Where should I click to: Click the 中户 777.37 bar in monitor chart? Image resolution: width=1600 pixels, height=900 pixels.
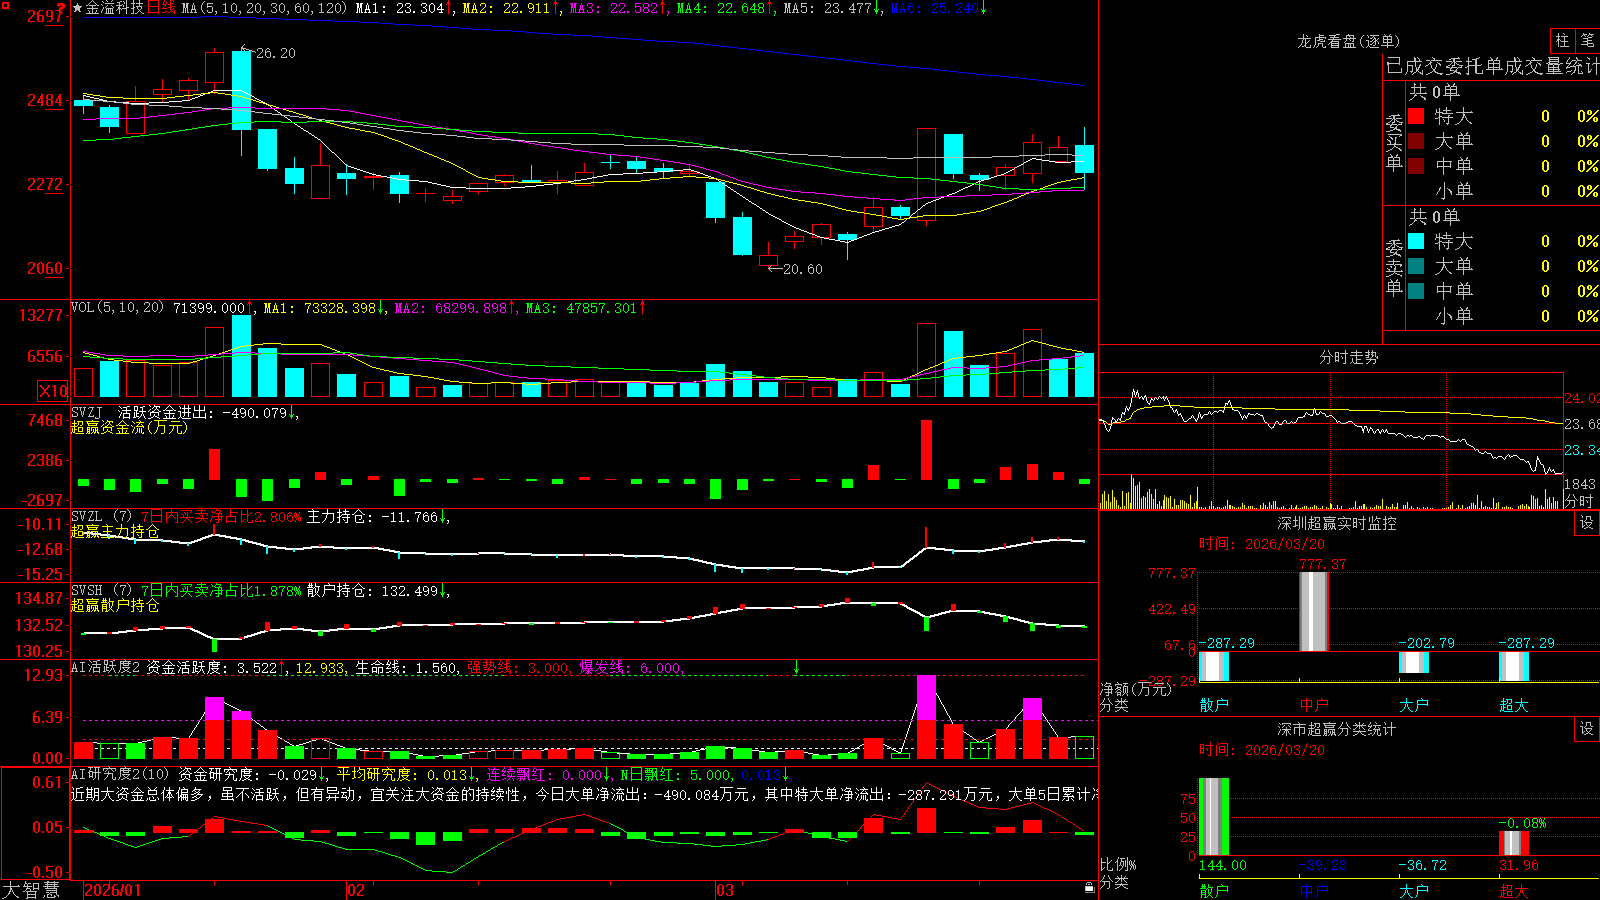click(x=1314, y=612)
